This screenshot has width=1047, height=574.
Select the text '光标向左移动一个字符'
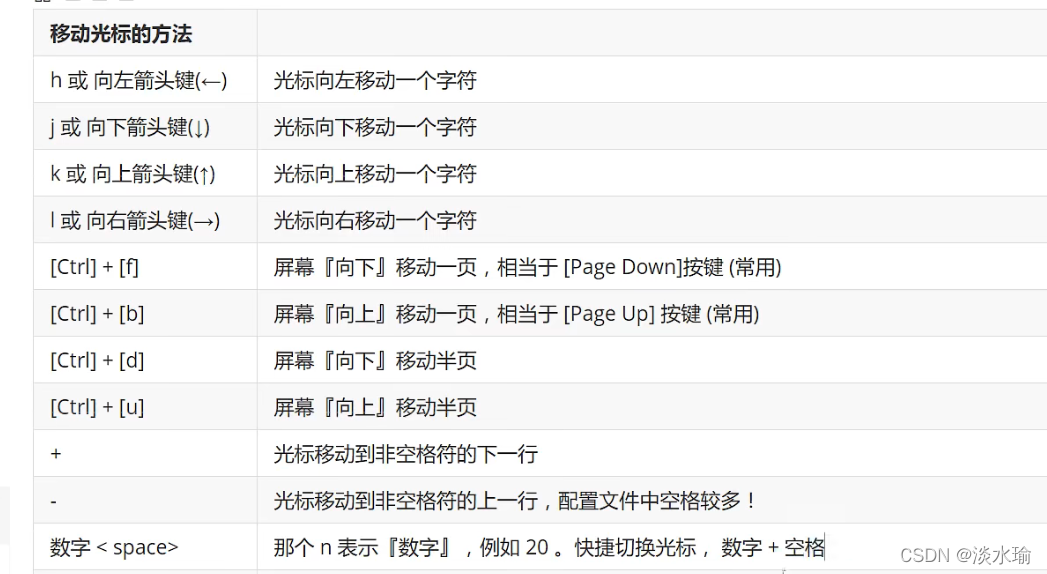(x=375, y=80)
